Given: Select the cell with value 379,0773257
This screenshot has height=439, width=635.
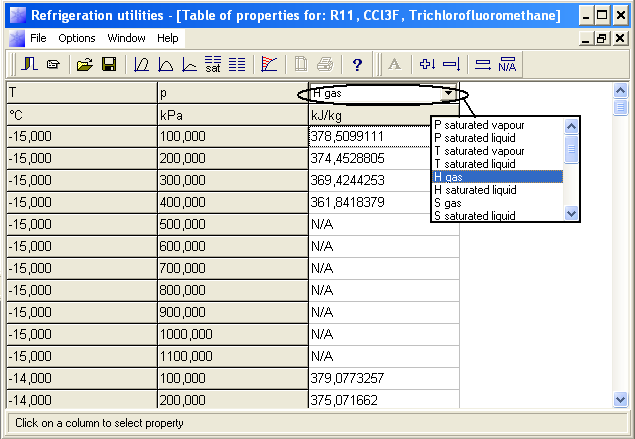Looking at the screenshot, I should (384, 378).
